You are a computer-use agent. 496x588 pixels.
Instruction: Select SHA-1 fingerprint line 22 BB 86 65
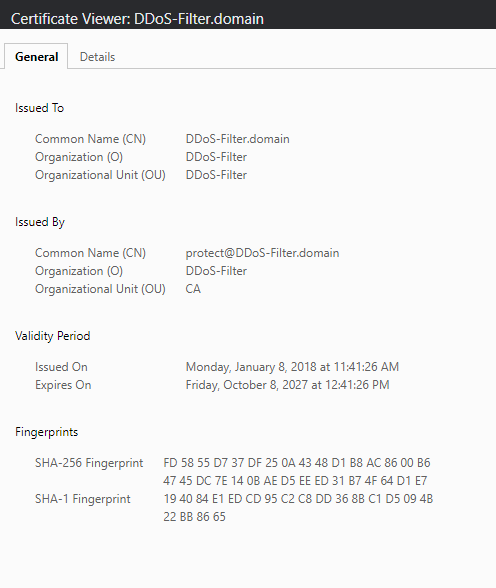pyautogui.click(x=194, y=517)
